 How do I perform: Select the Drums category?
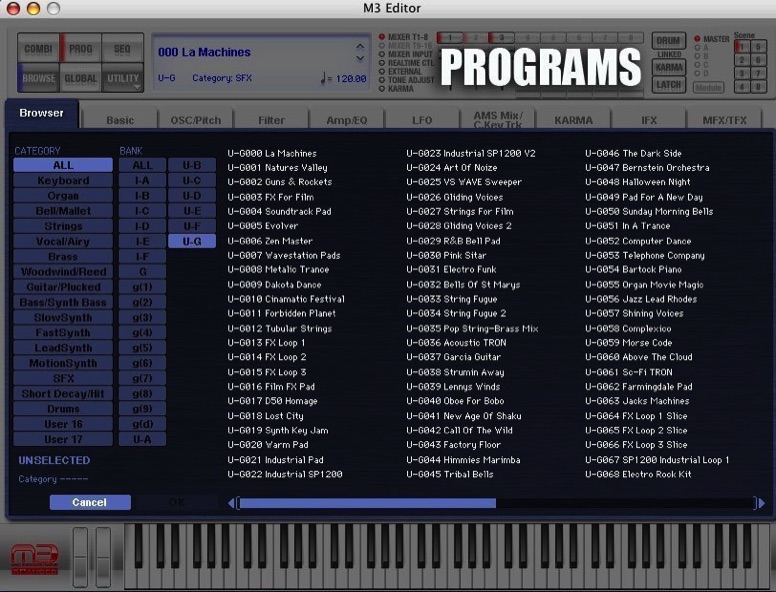(63, 409)
